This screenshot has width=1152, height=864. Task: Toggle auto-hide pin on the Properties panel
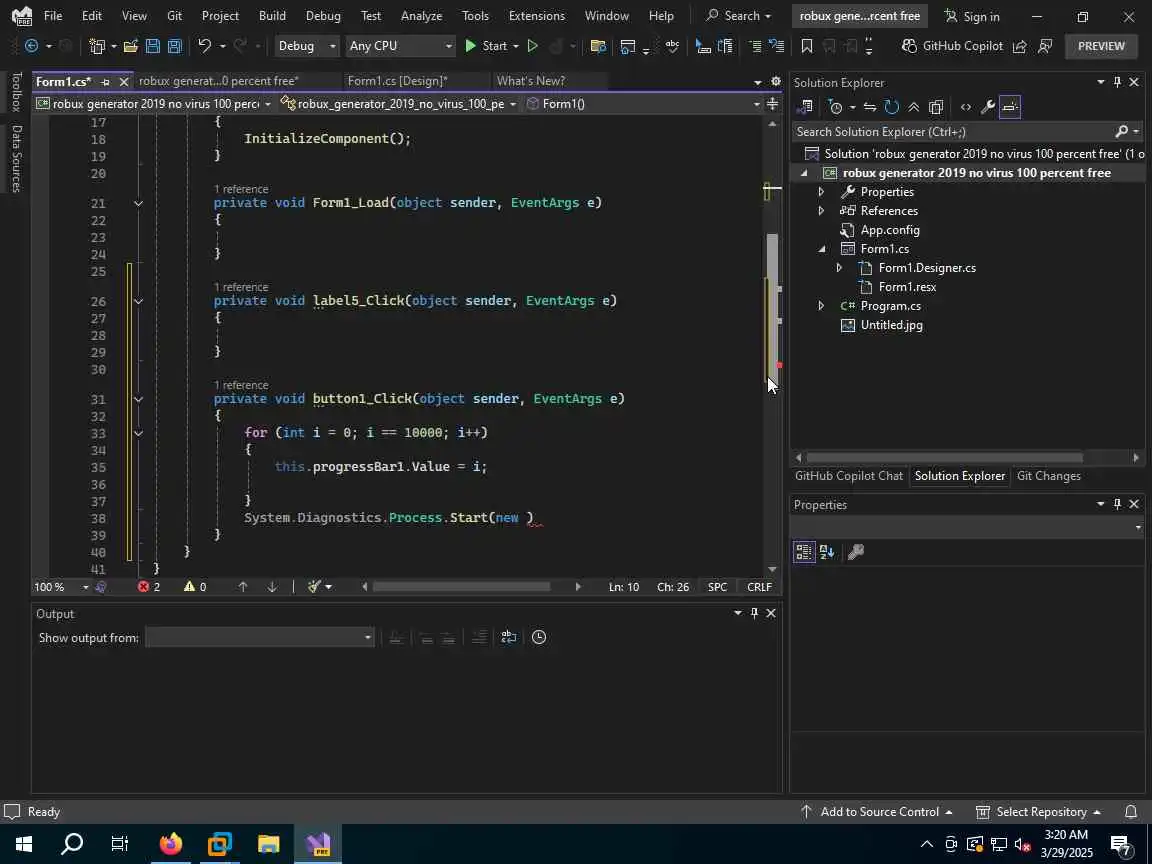[1117, 504]
